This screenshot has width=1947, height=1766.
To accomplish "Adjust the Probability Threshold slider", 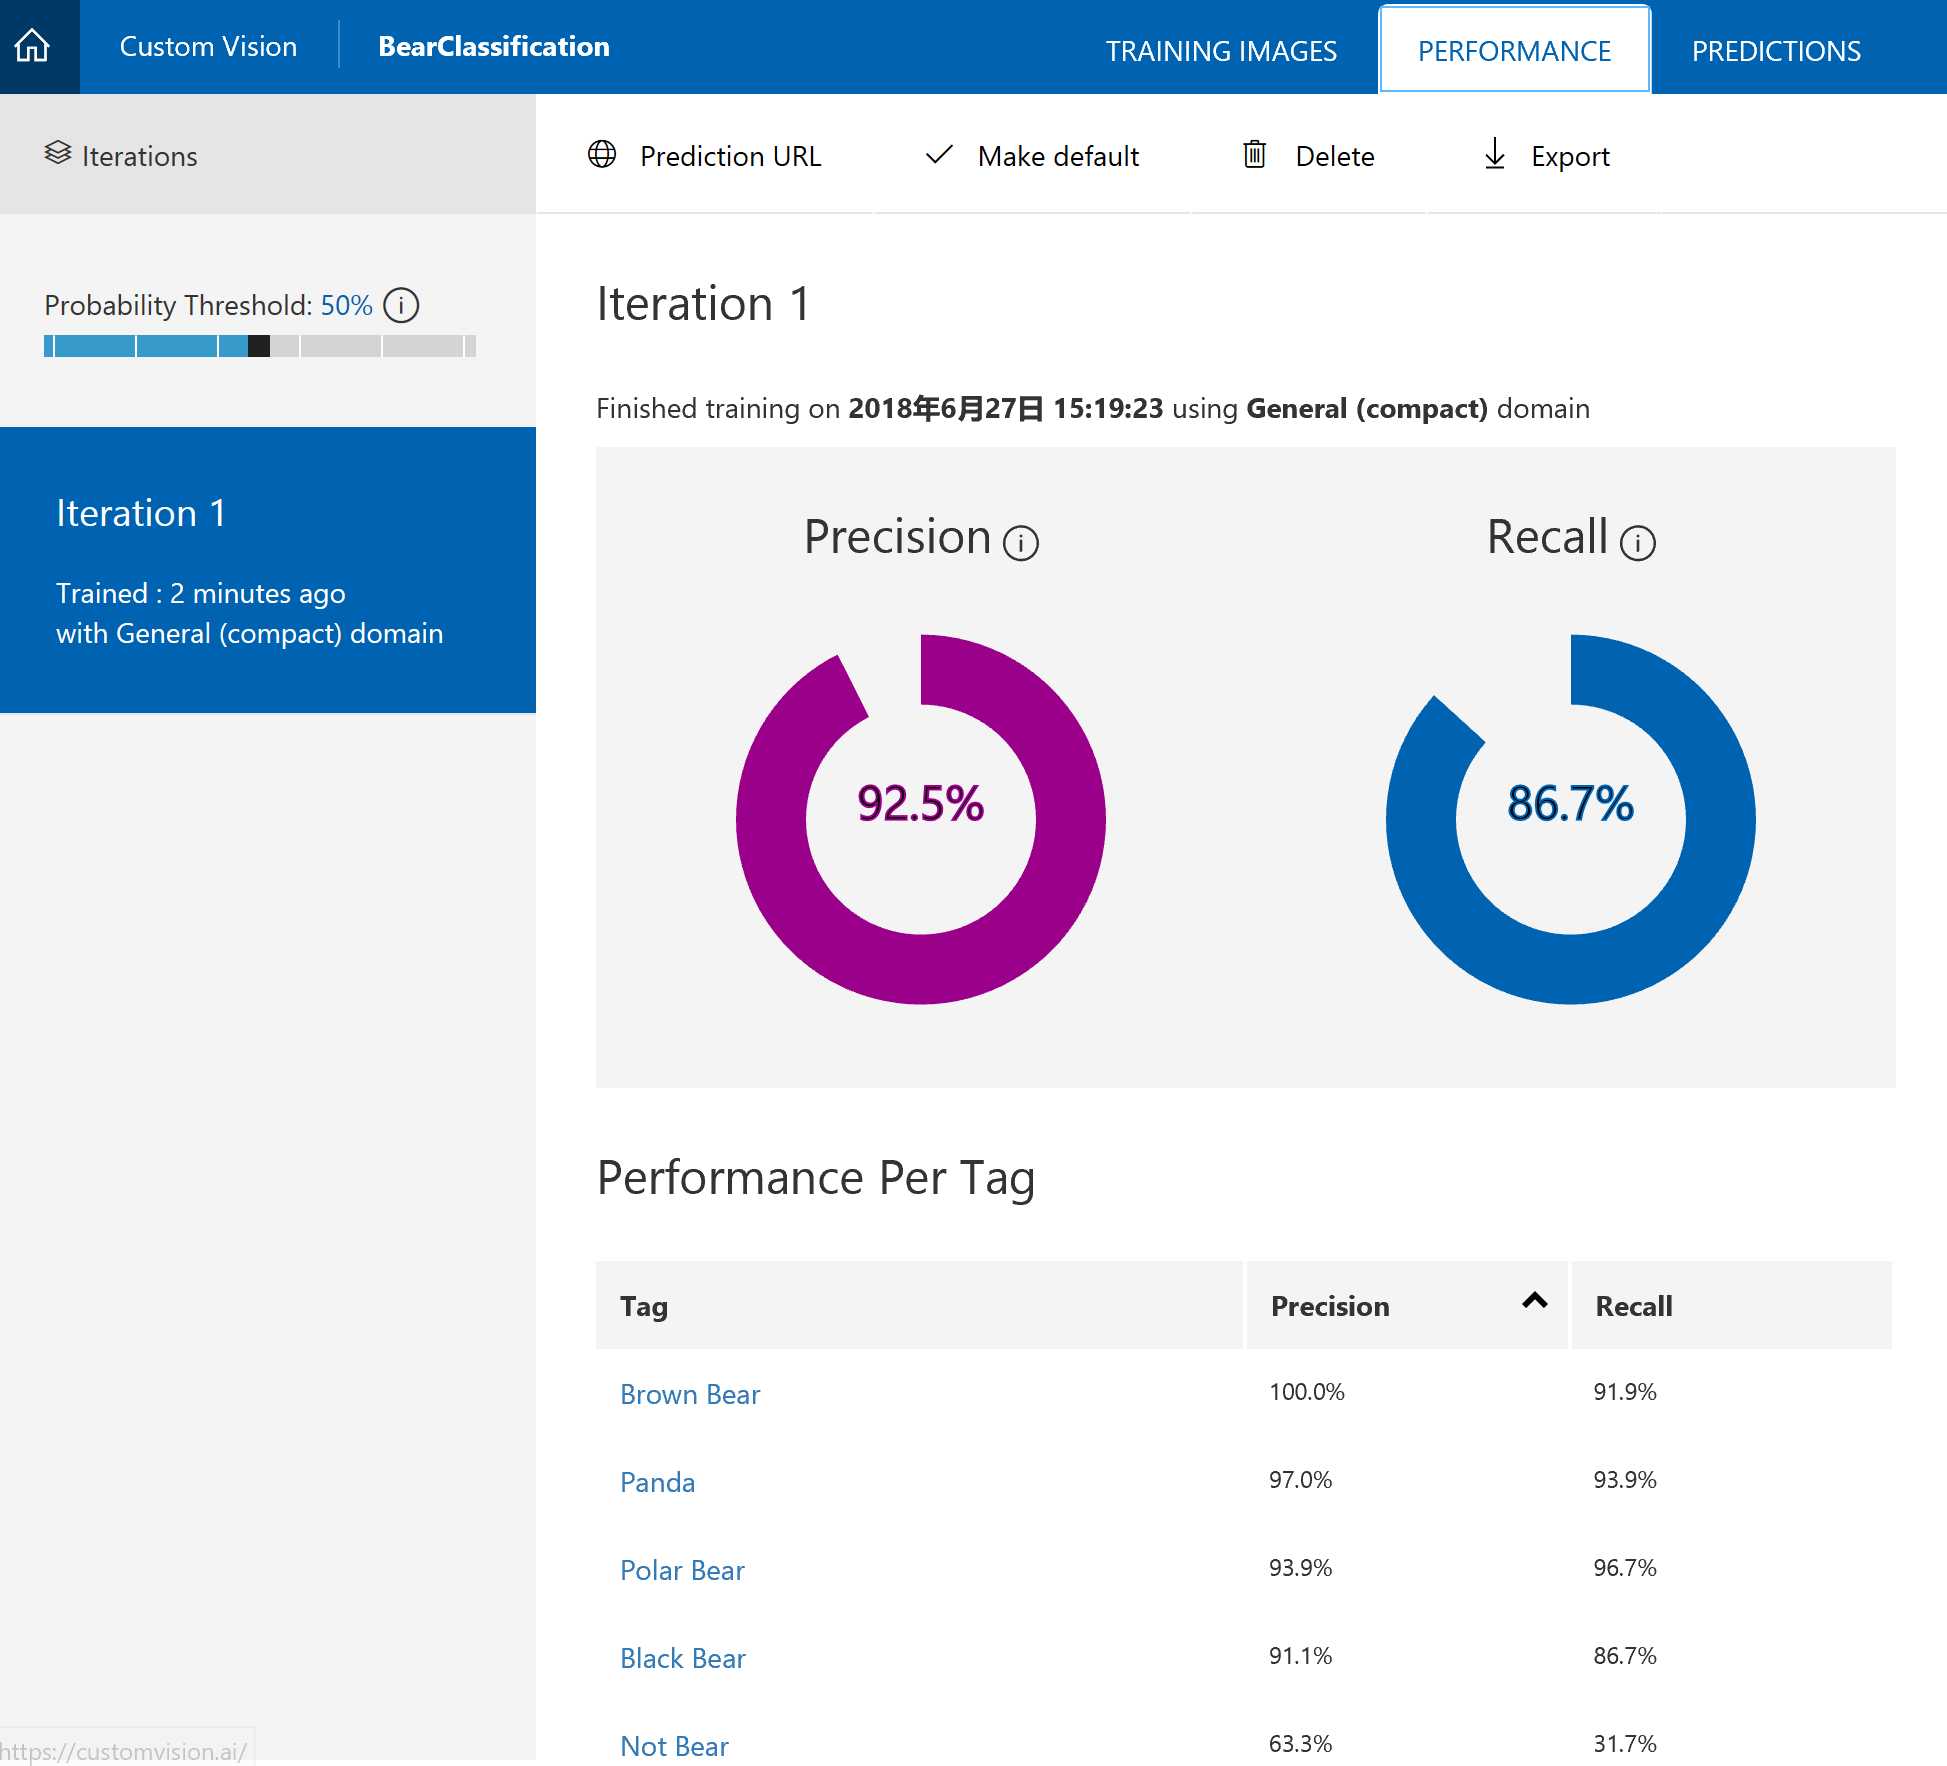I will point(258,346).
